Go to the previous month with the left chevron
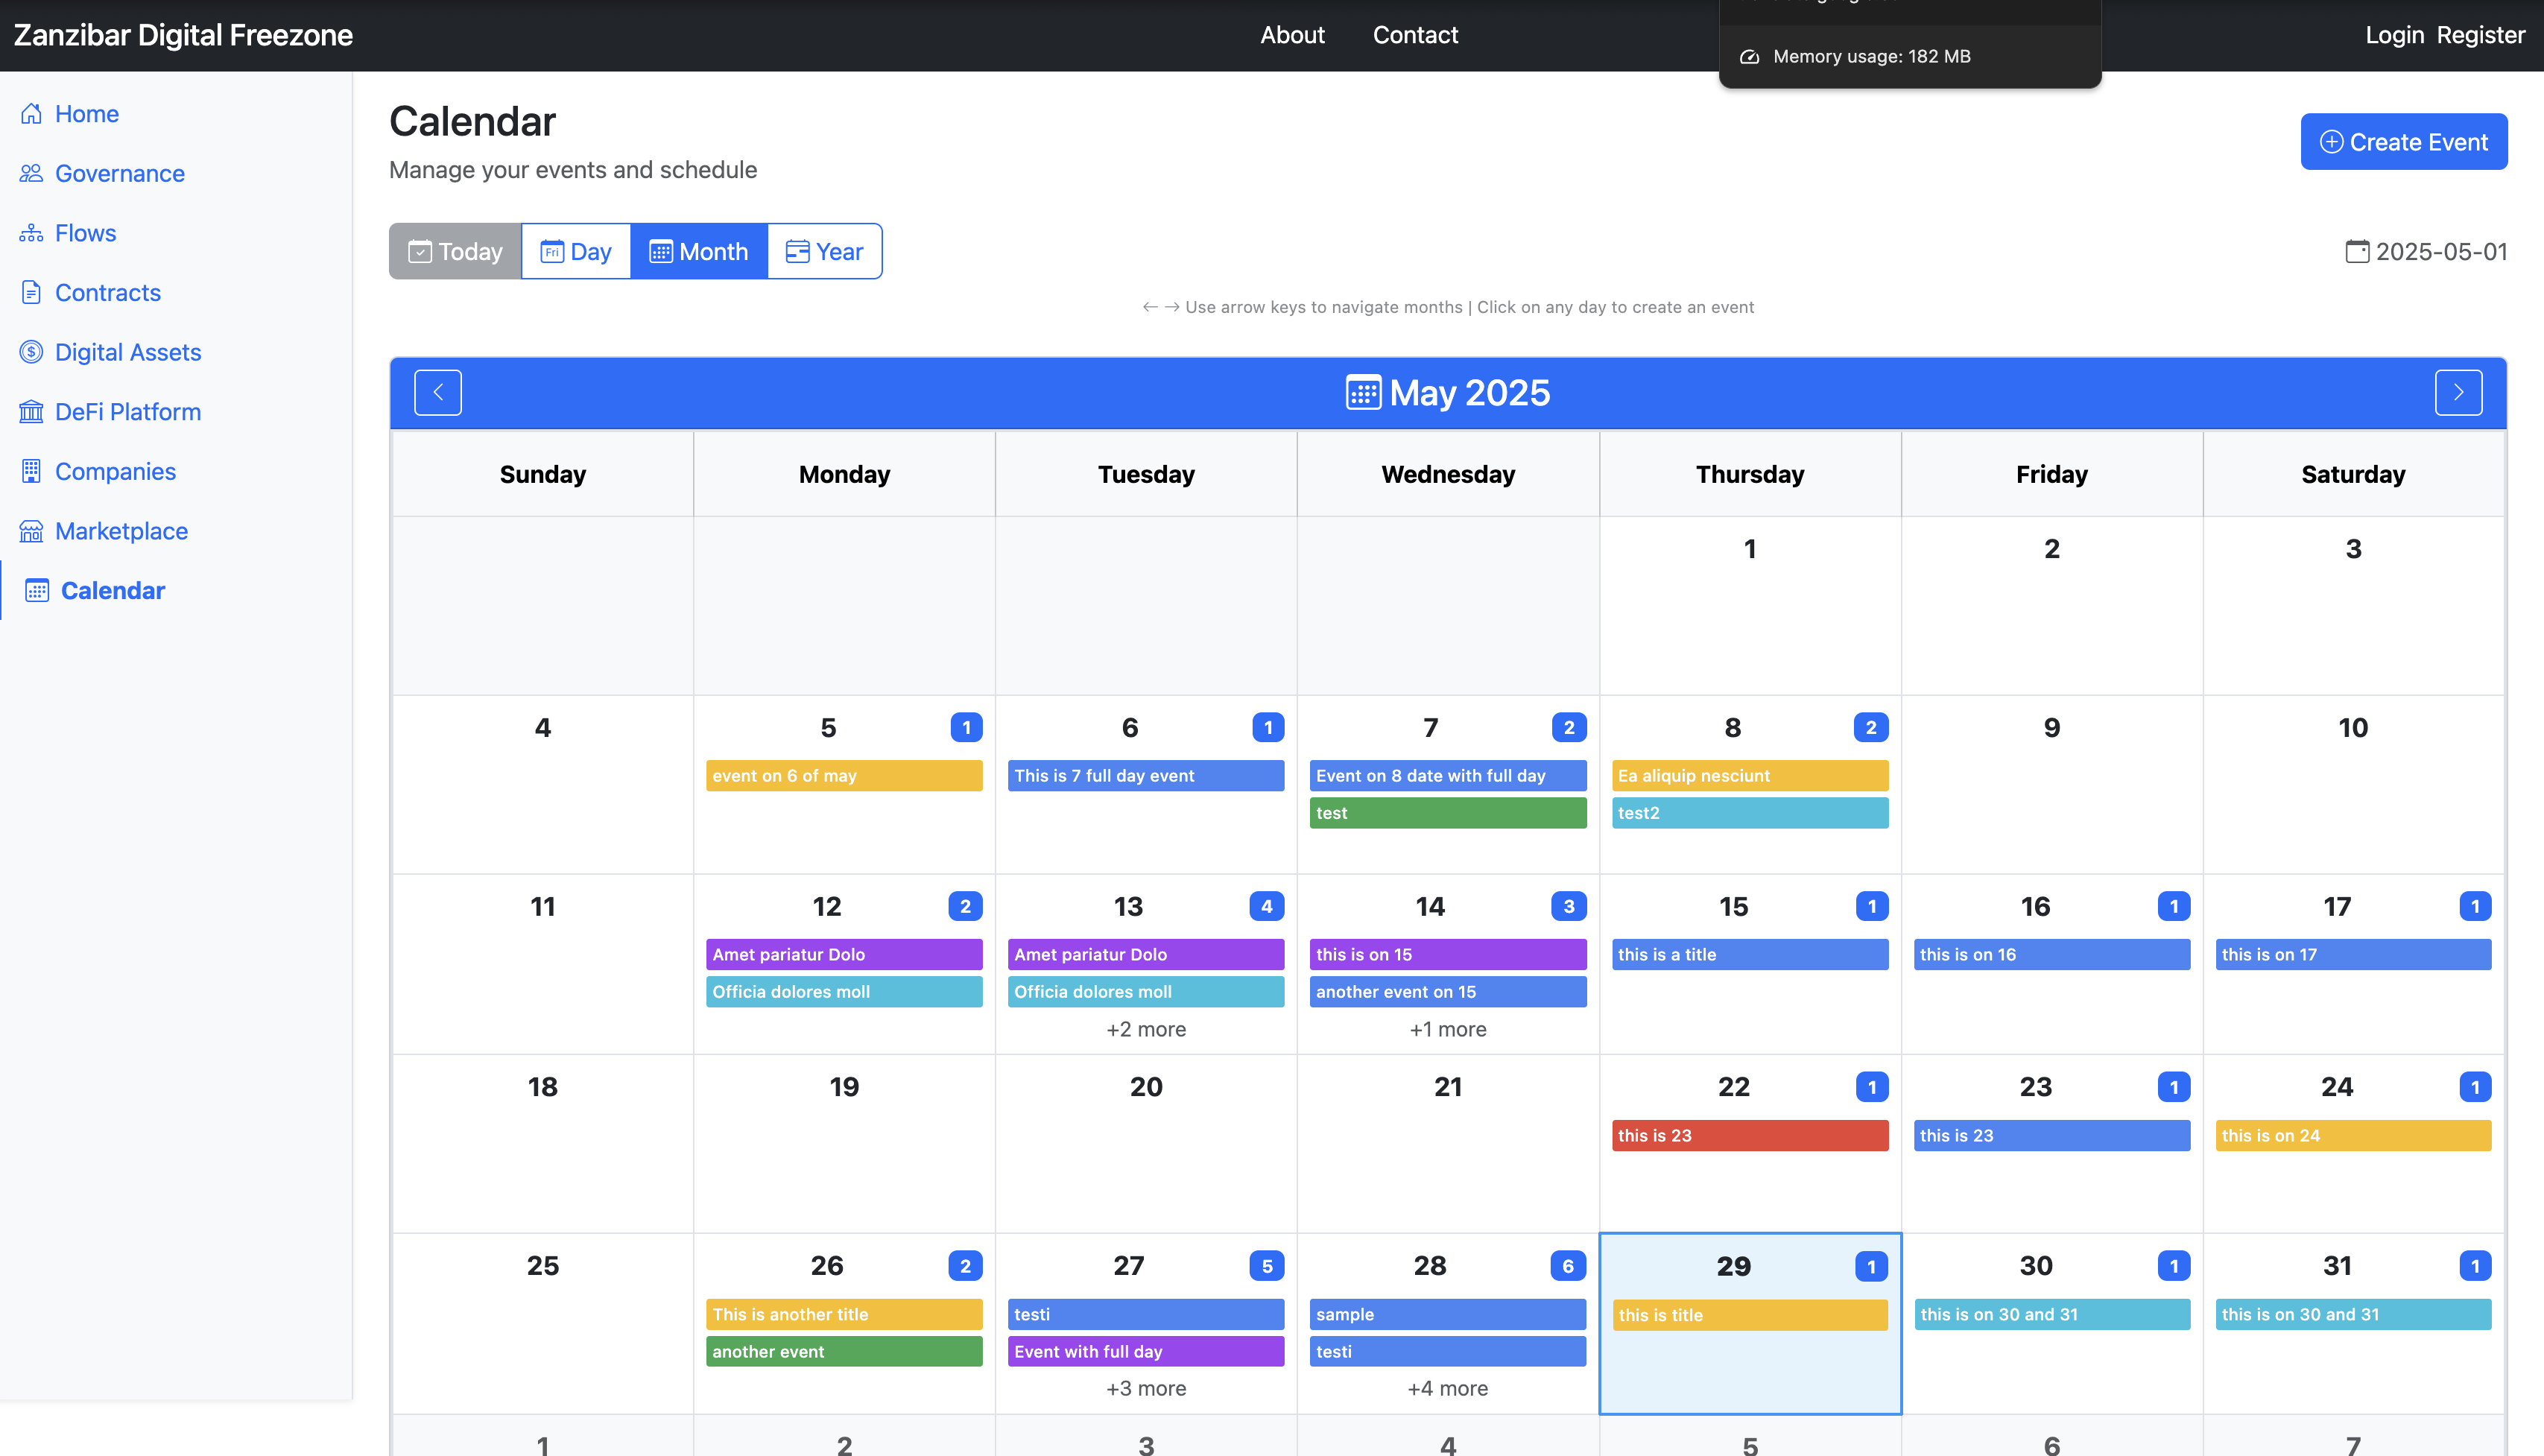Image resolution: width=2544 pixels, height=1456 pixels. tap(438, 392)
